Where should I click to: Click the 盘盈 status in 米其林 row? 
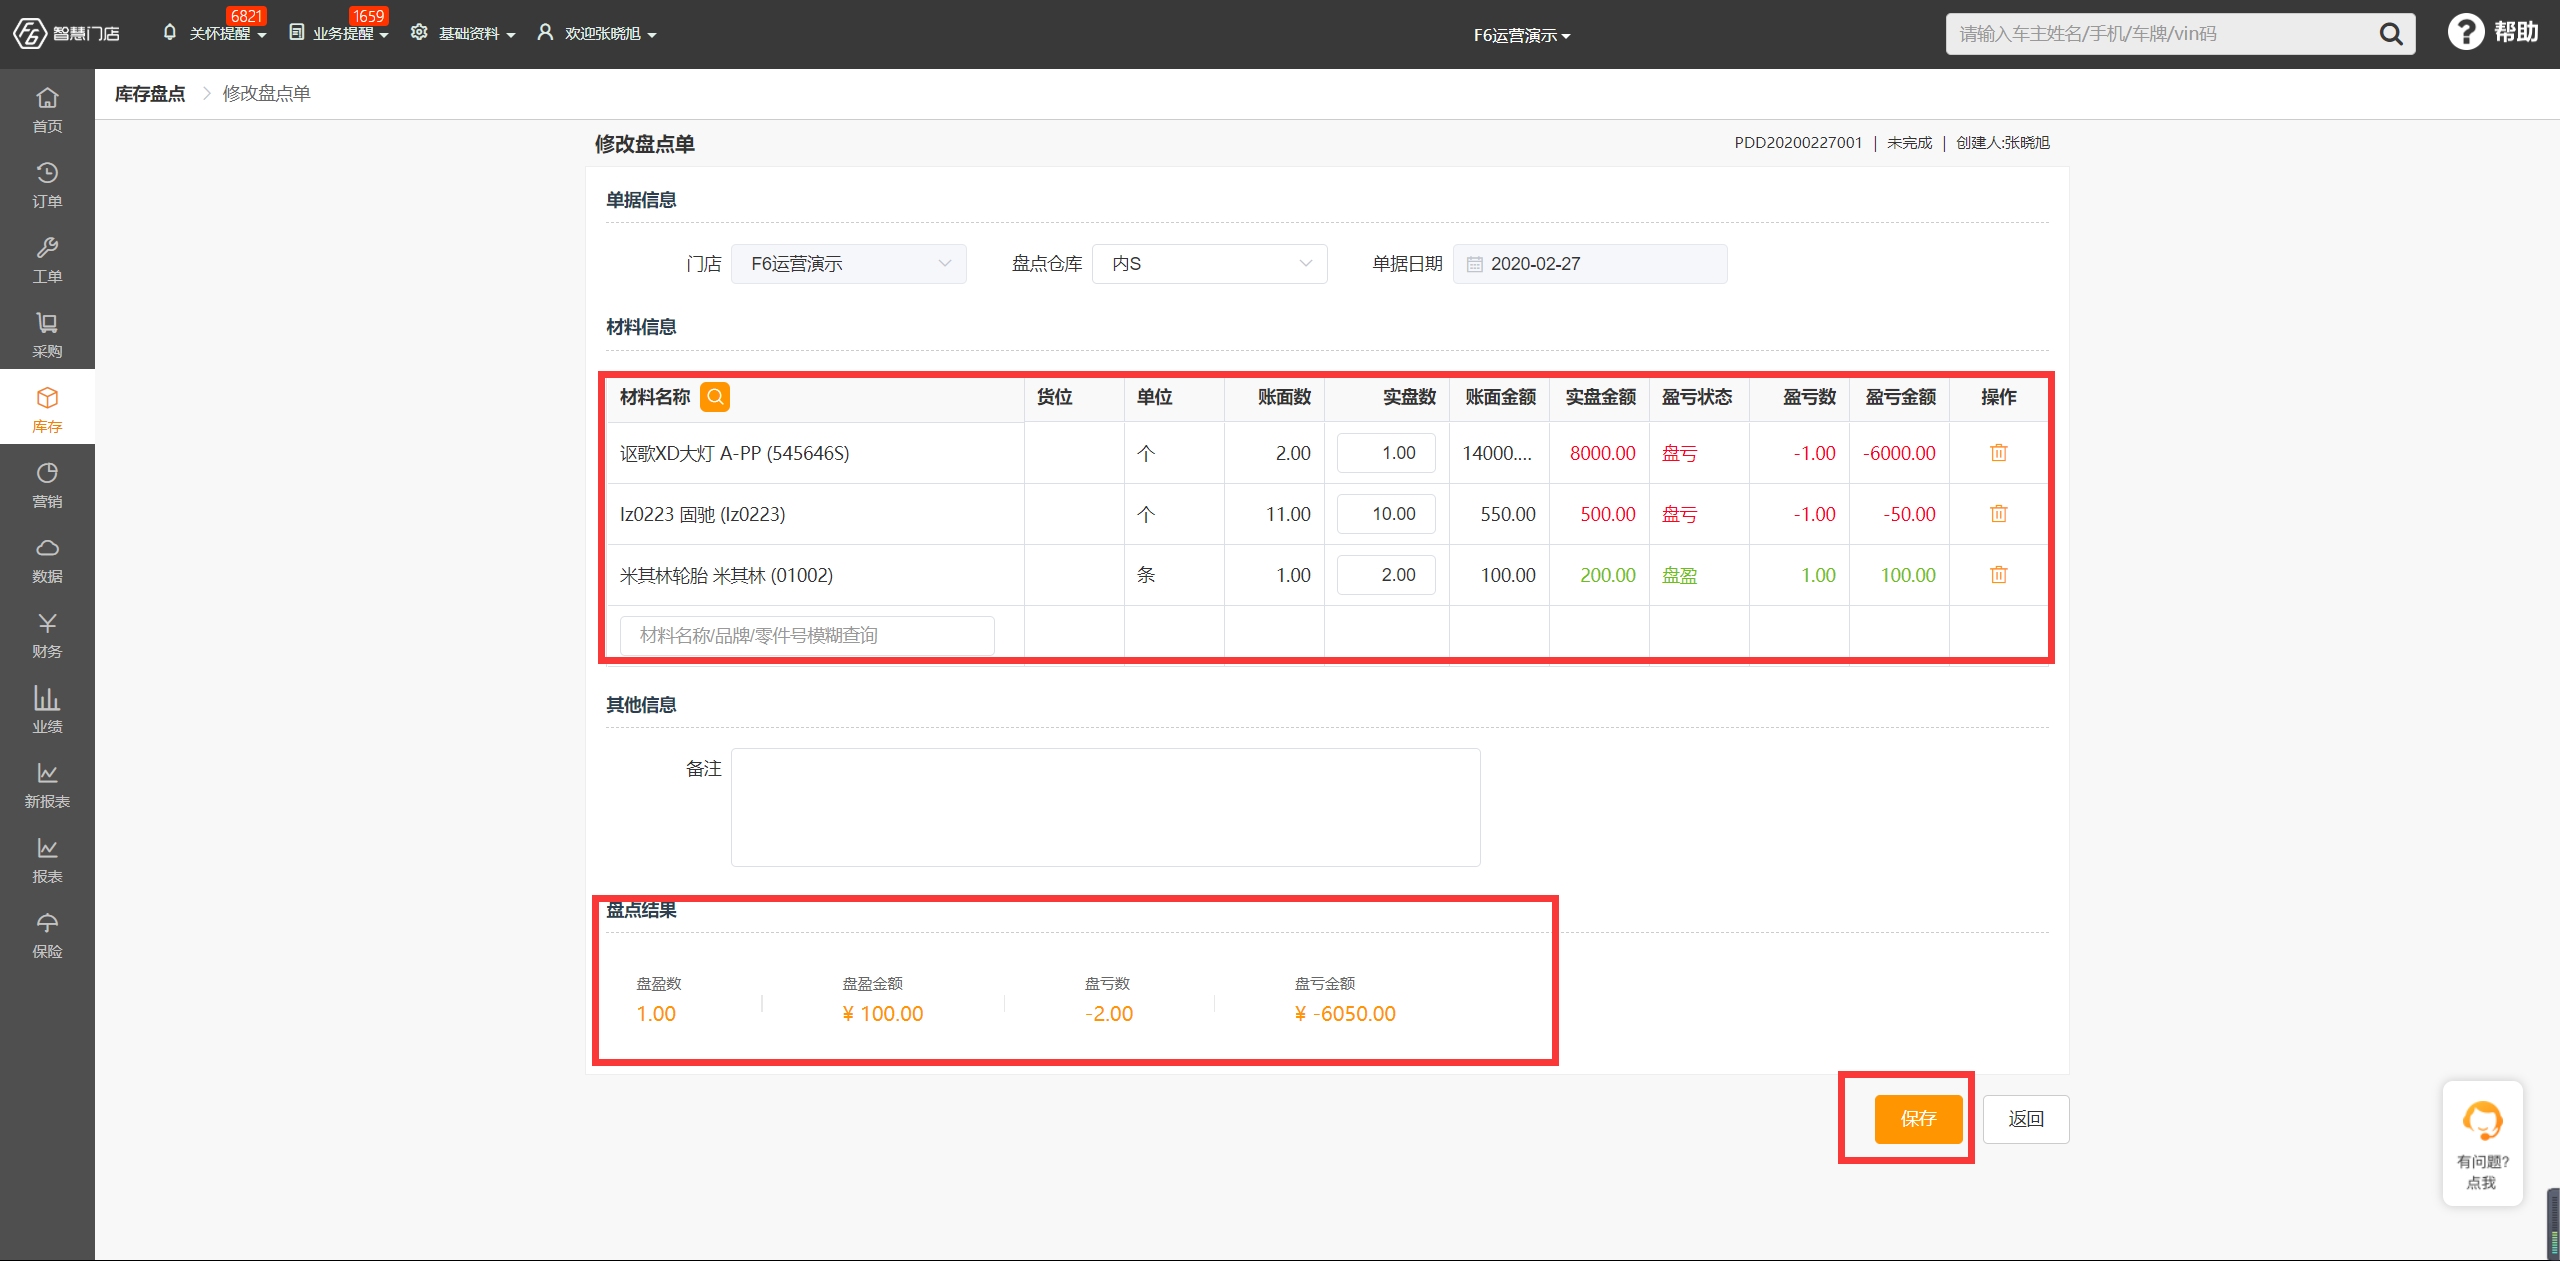pyautogui.click(x=1680, y=575)
